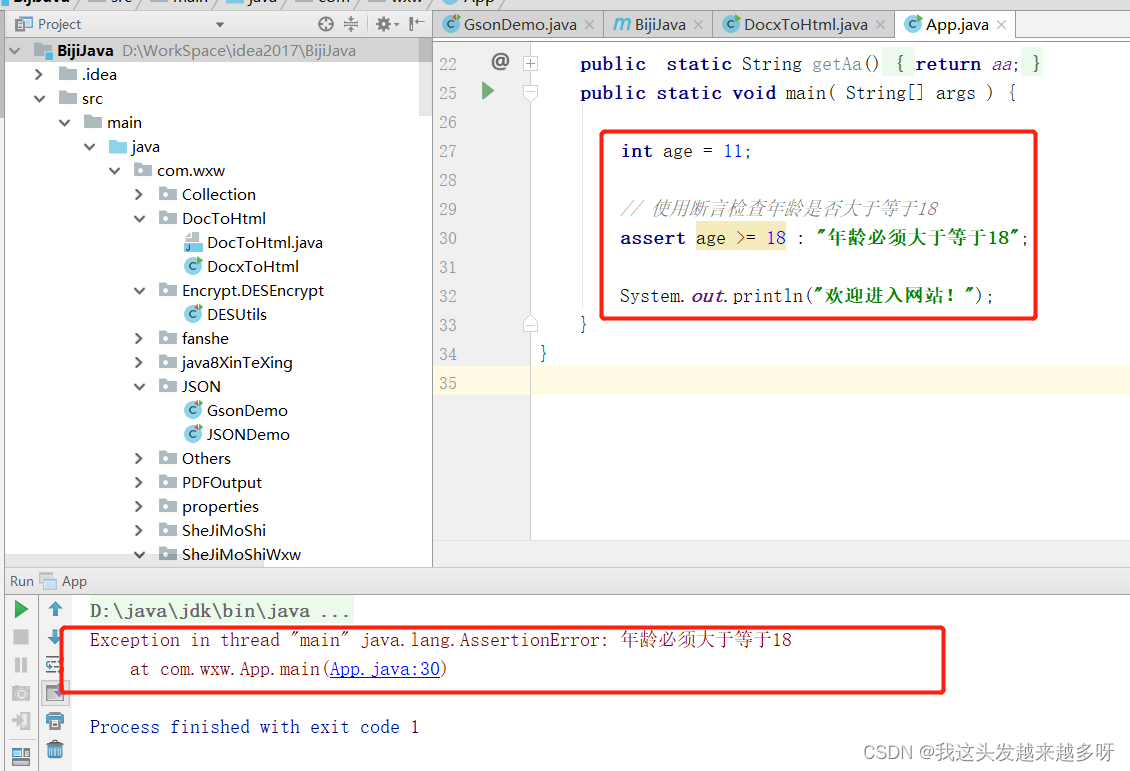Viewport: 1130px width, 771px height.
Task: Rerun App with the green run button
Action: 21,610
